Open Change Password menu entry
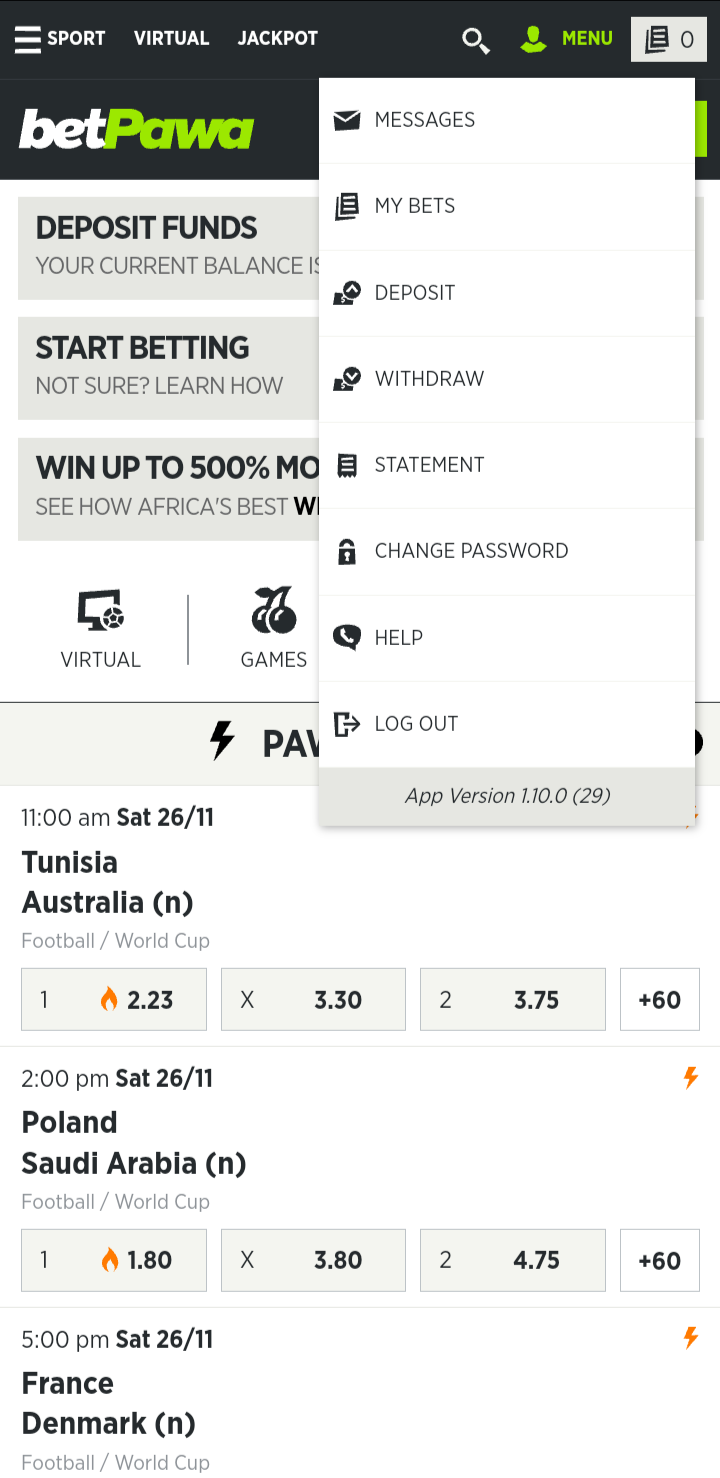 (x=471, y=551)
